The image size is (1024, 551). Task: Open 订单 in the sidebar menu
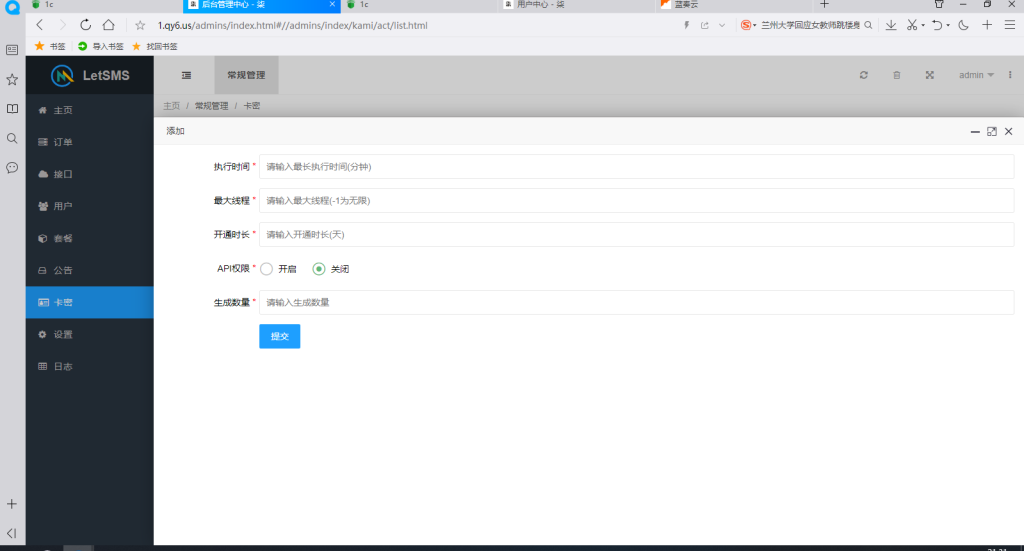(63, 142)
